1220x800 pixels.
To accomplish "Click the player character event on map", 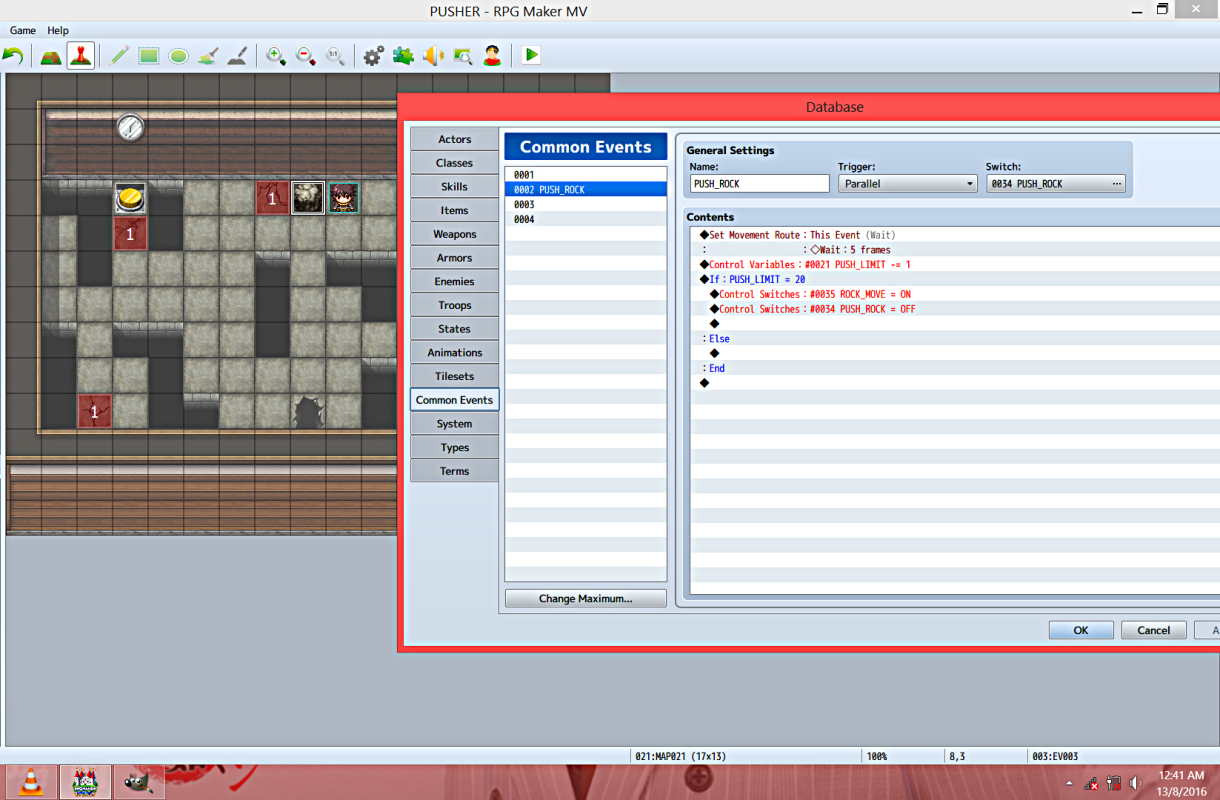I will coord(344,198).
